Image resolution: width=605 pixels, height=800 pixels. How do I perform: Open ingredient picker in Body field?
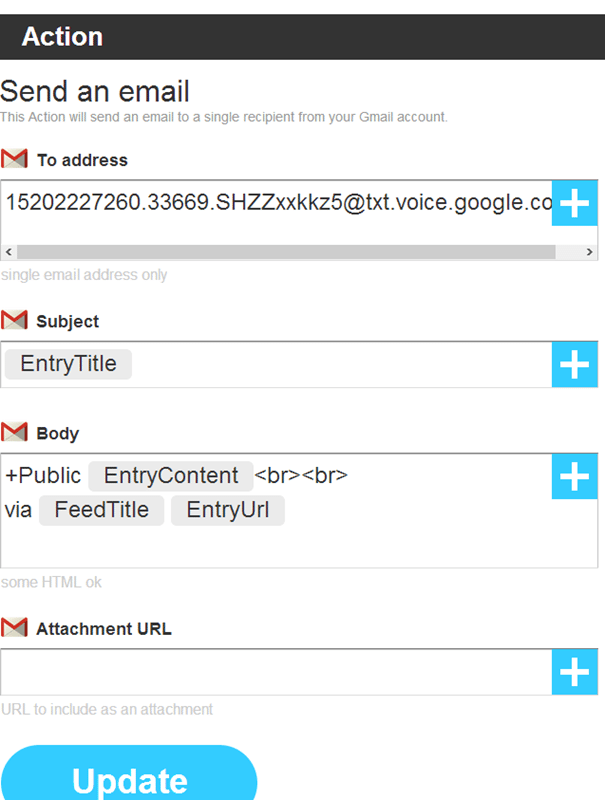point(574,477)
